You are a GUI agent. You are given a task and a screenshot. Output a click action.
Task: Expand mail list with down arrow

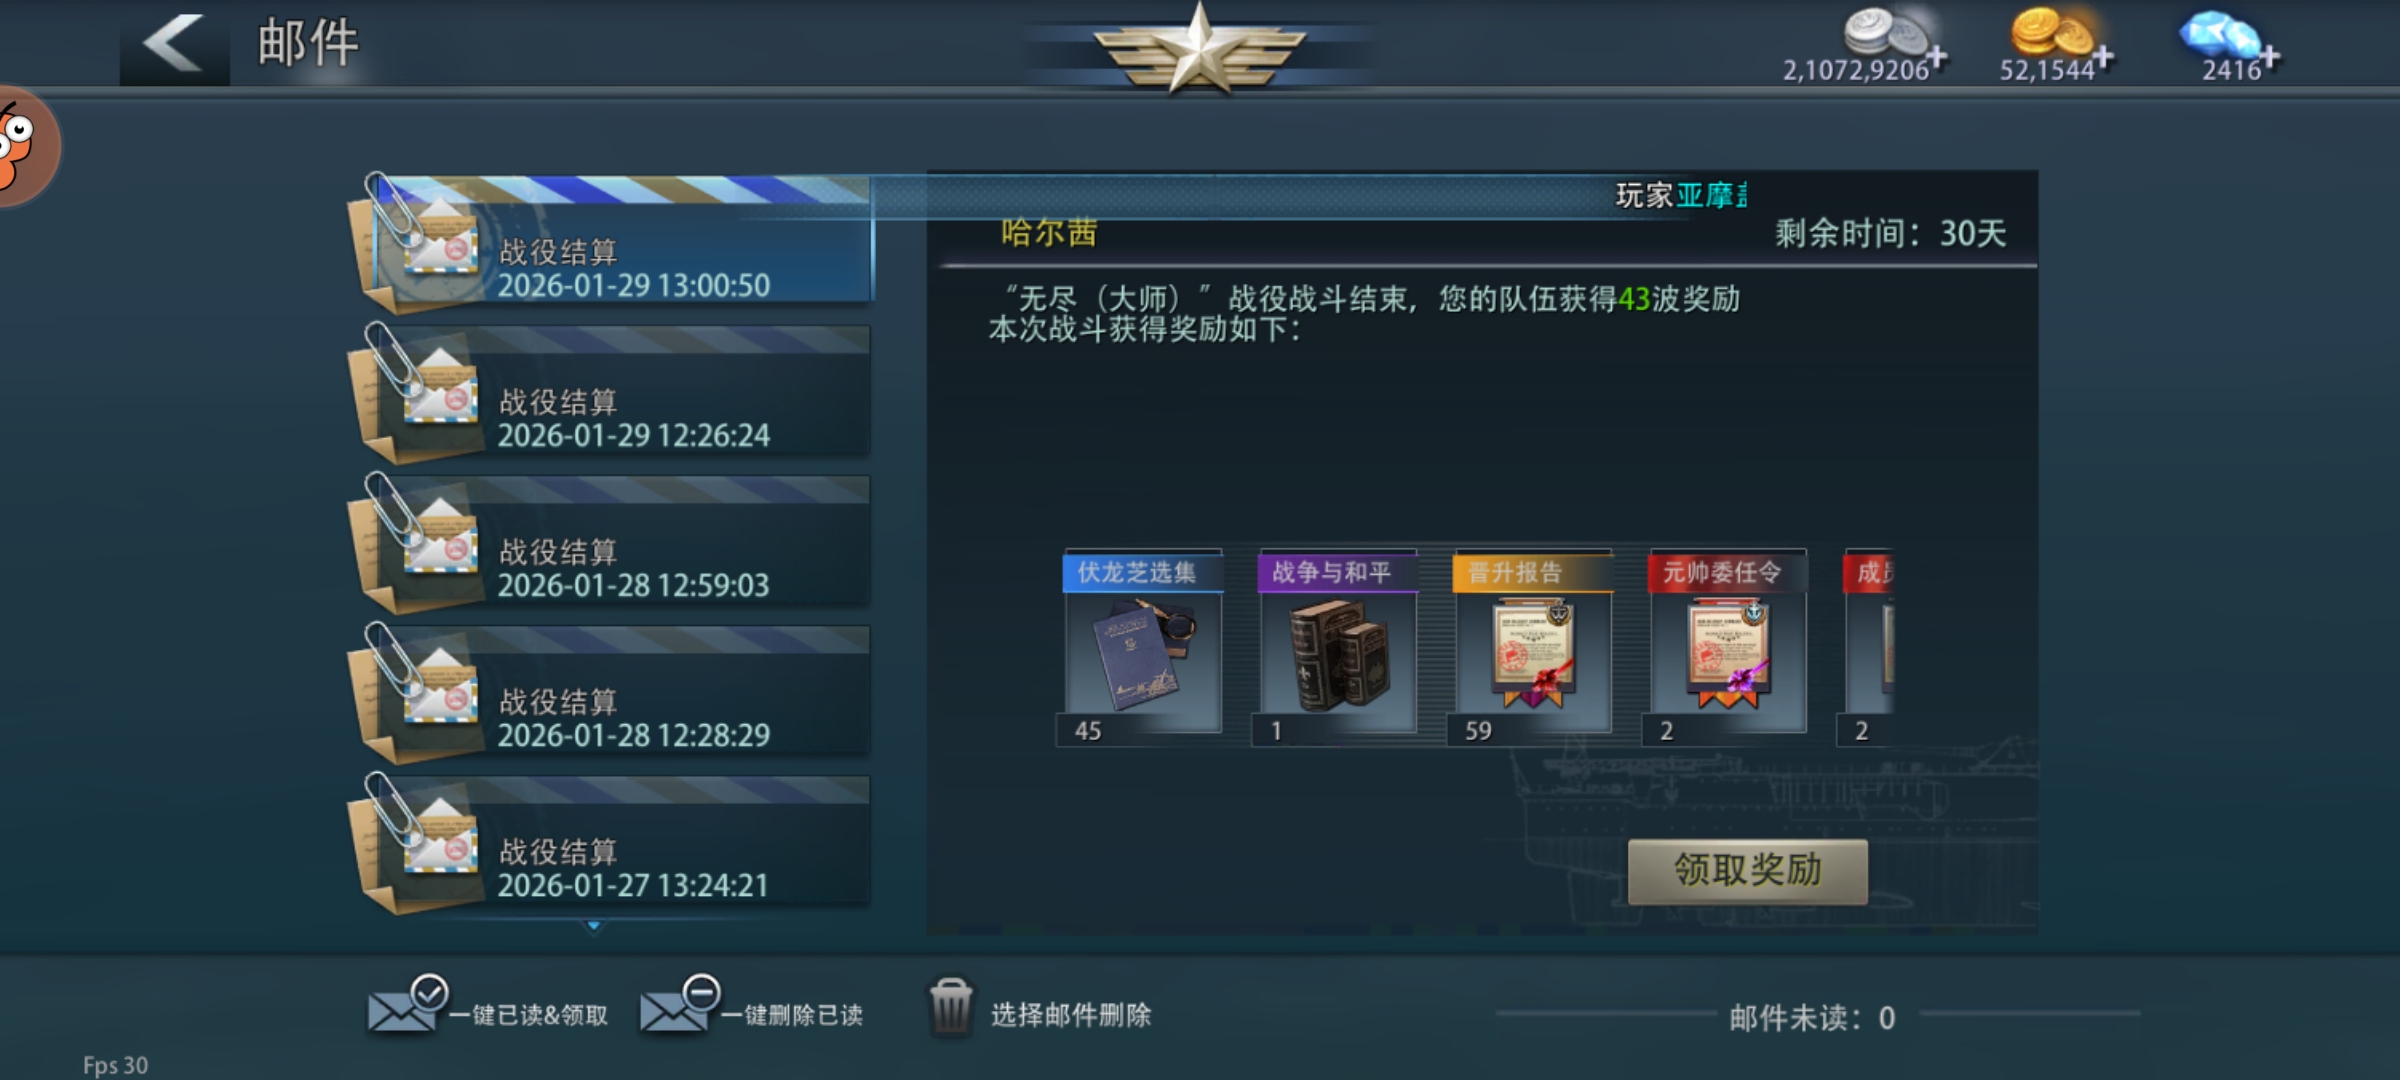[594, 926]
